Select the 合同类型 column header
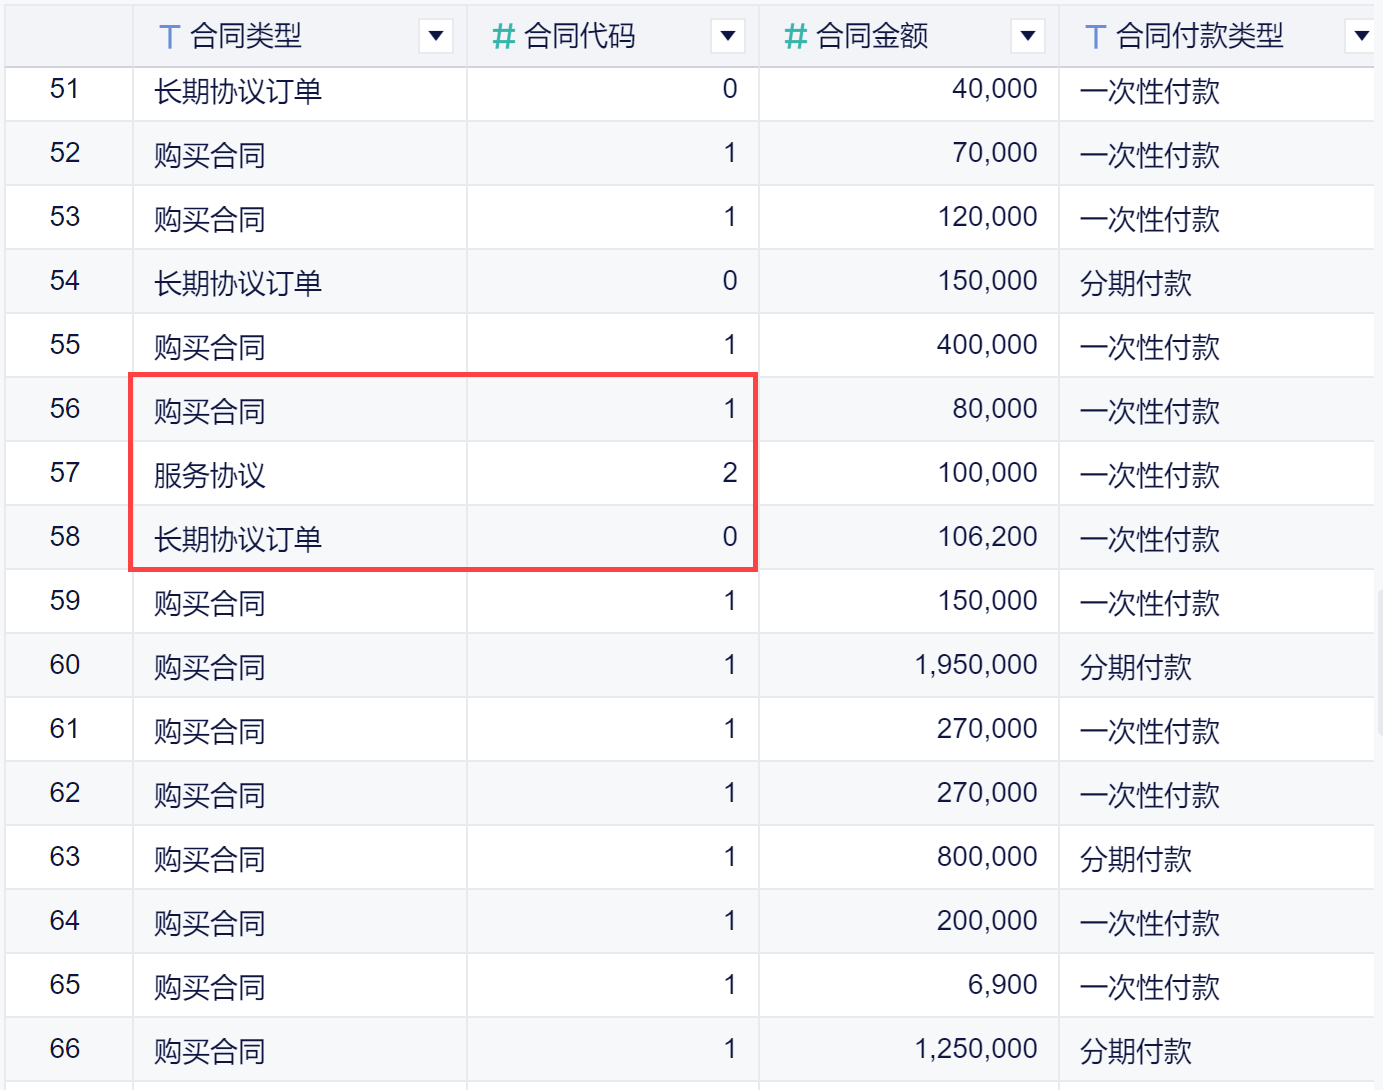Screen dimensions: 1383x1090 pos(246,37)
